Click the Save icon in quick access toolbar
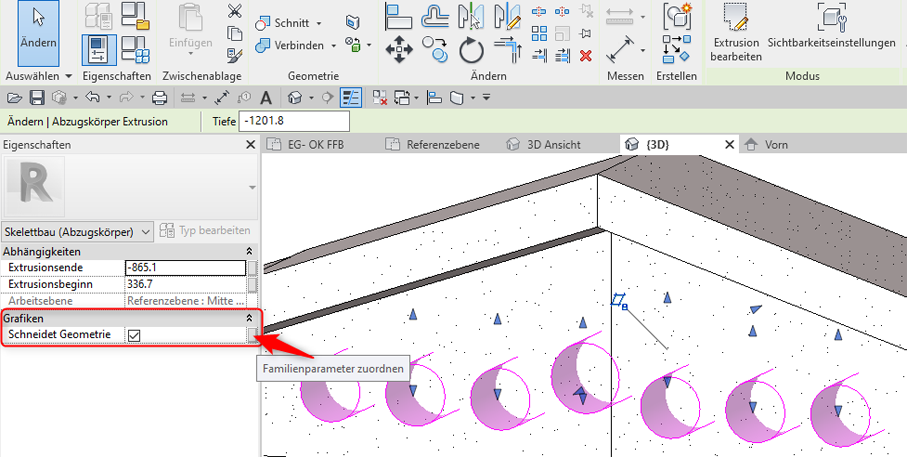This screenshot has width=907, height=457. tap(37, 97)
